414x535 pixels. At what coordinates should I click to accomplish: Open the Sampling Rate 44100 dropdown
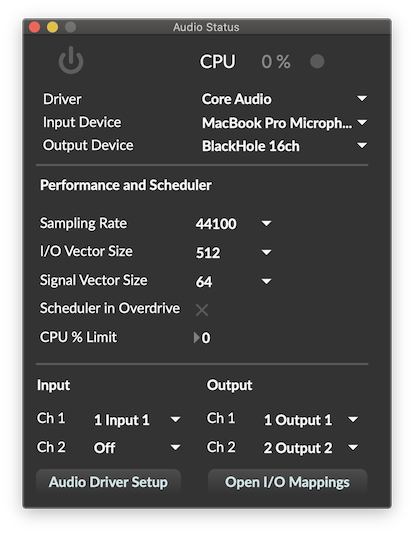point(233,223)
